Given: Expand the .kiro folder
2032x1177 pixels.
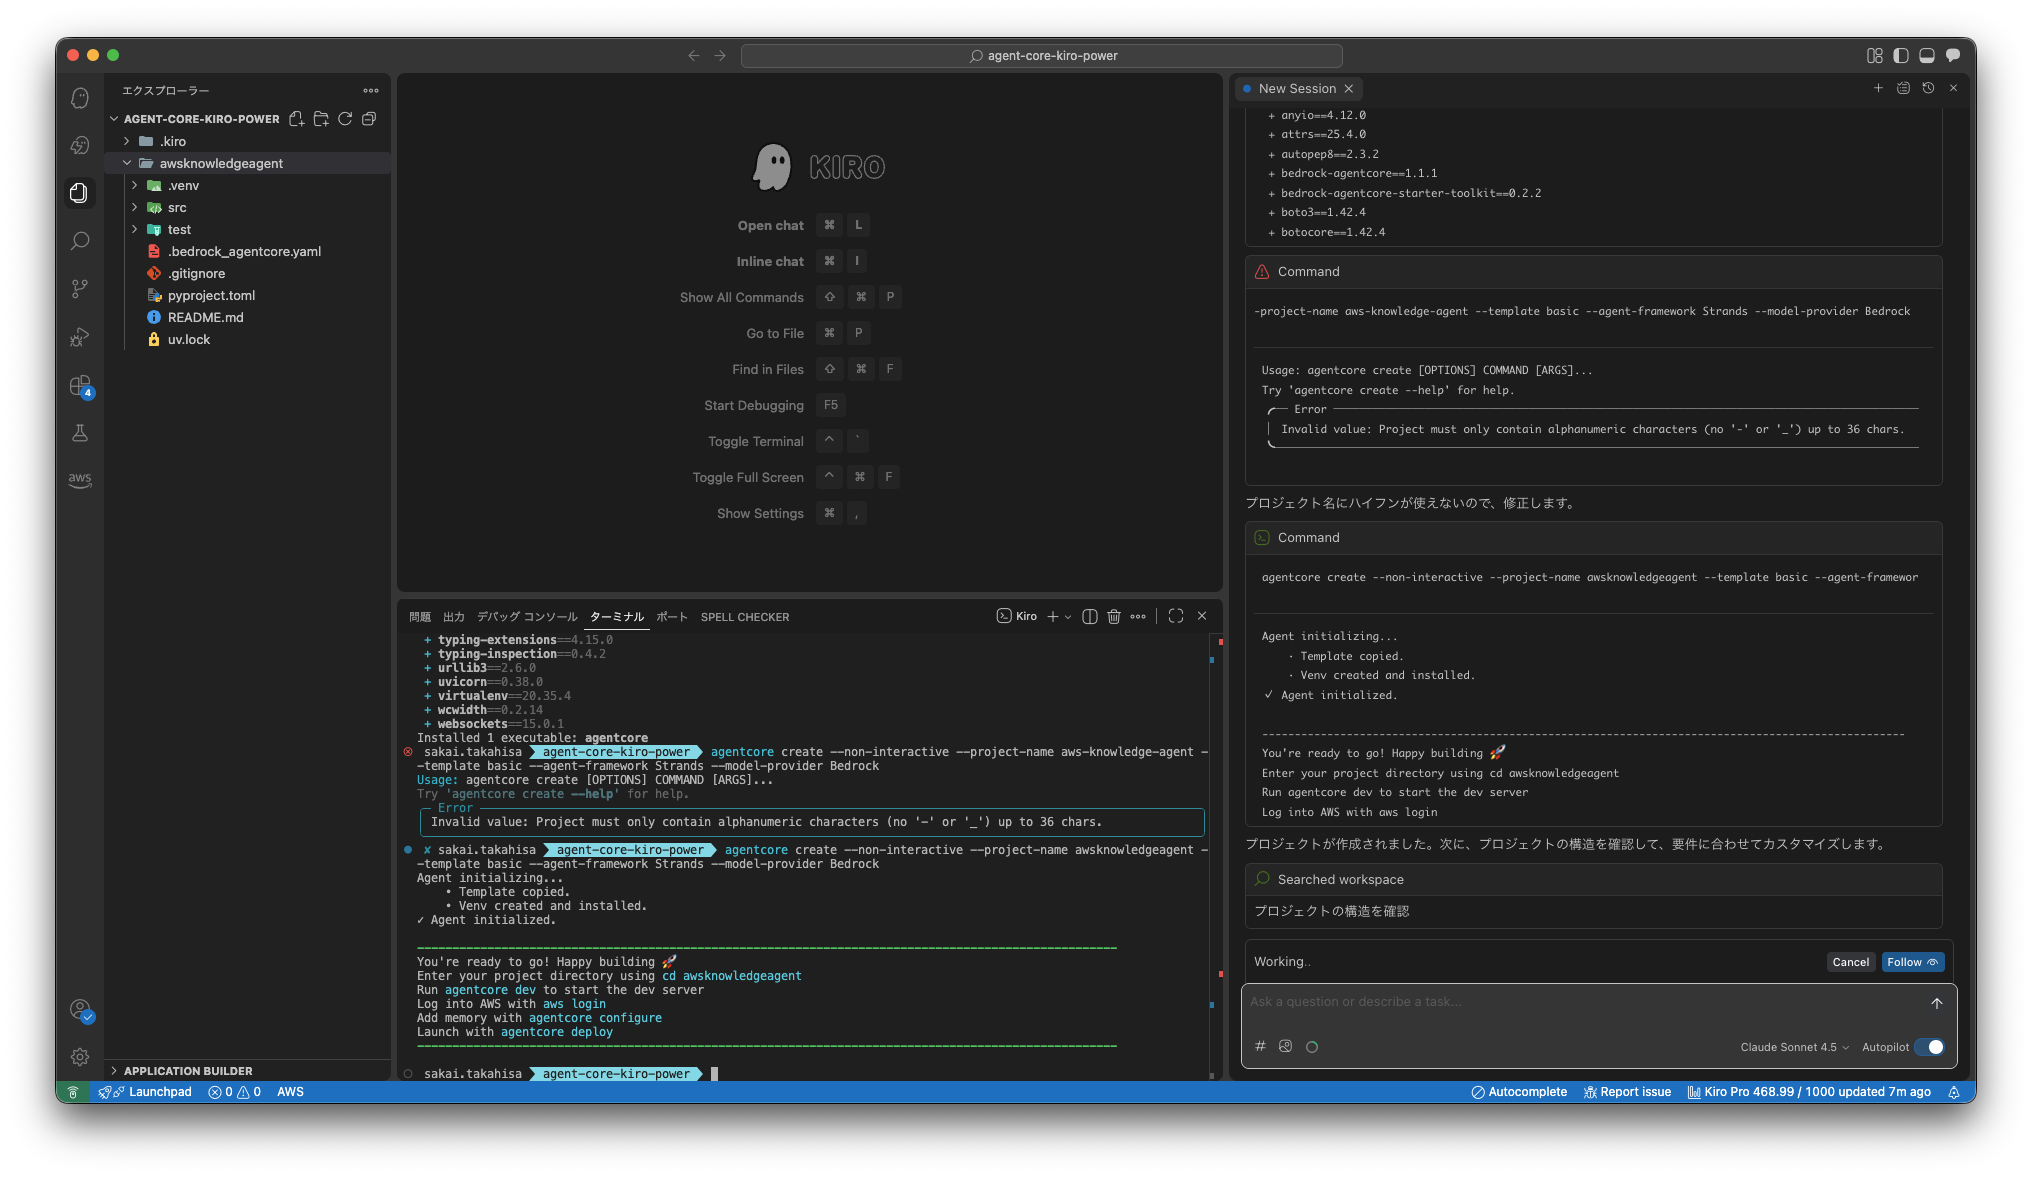Looking at the screenshot, I should click(x=173, y=141).
